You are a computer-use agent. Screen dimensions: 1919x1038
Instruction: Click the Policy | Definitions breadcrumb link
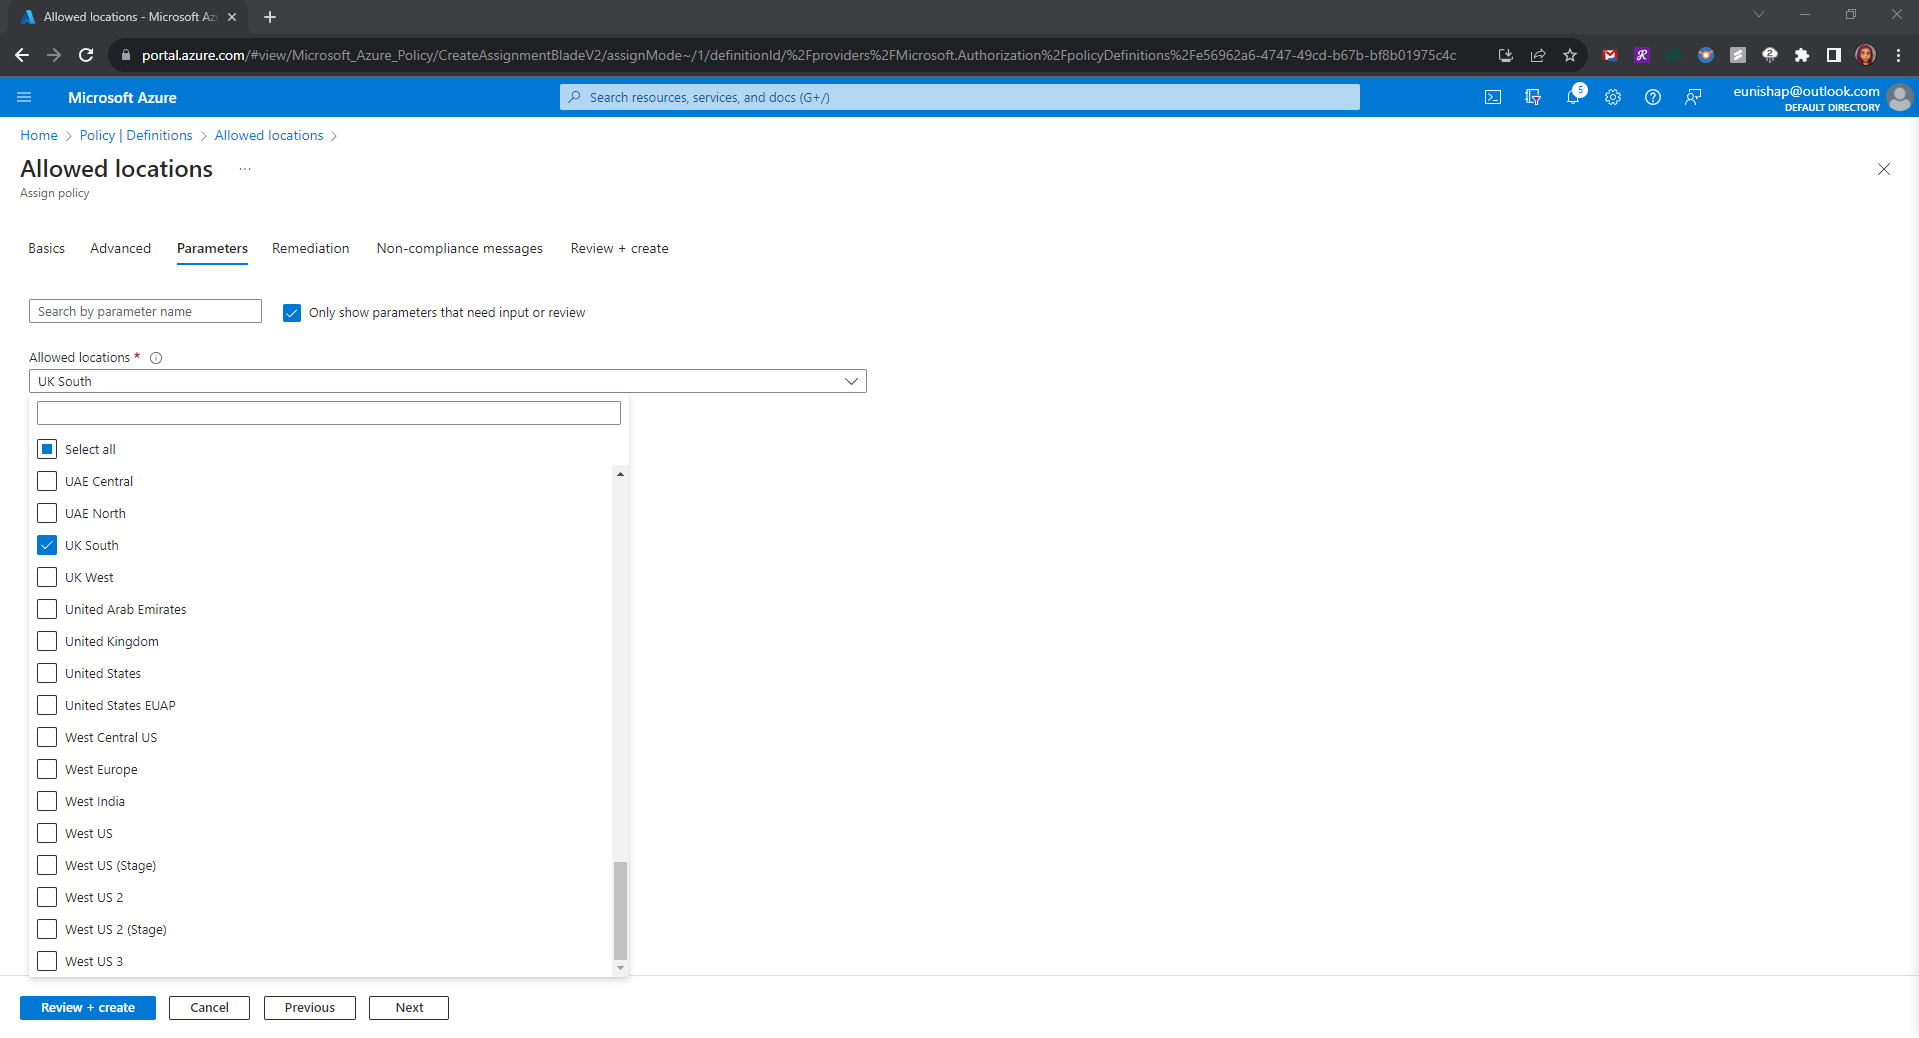(136, 135)
